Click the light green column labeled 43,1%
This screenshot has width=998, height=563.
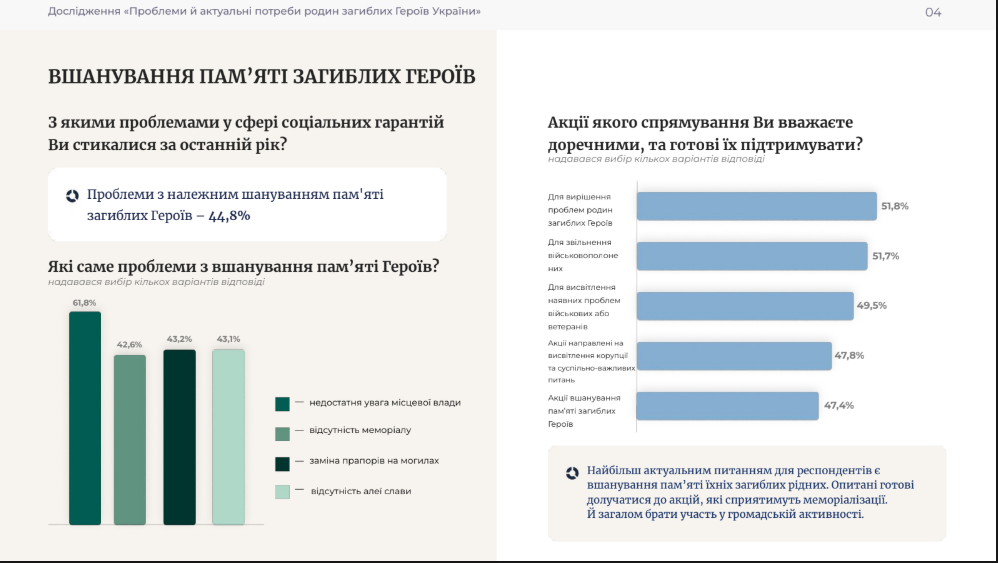(x=228, y=437)
